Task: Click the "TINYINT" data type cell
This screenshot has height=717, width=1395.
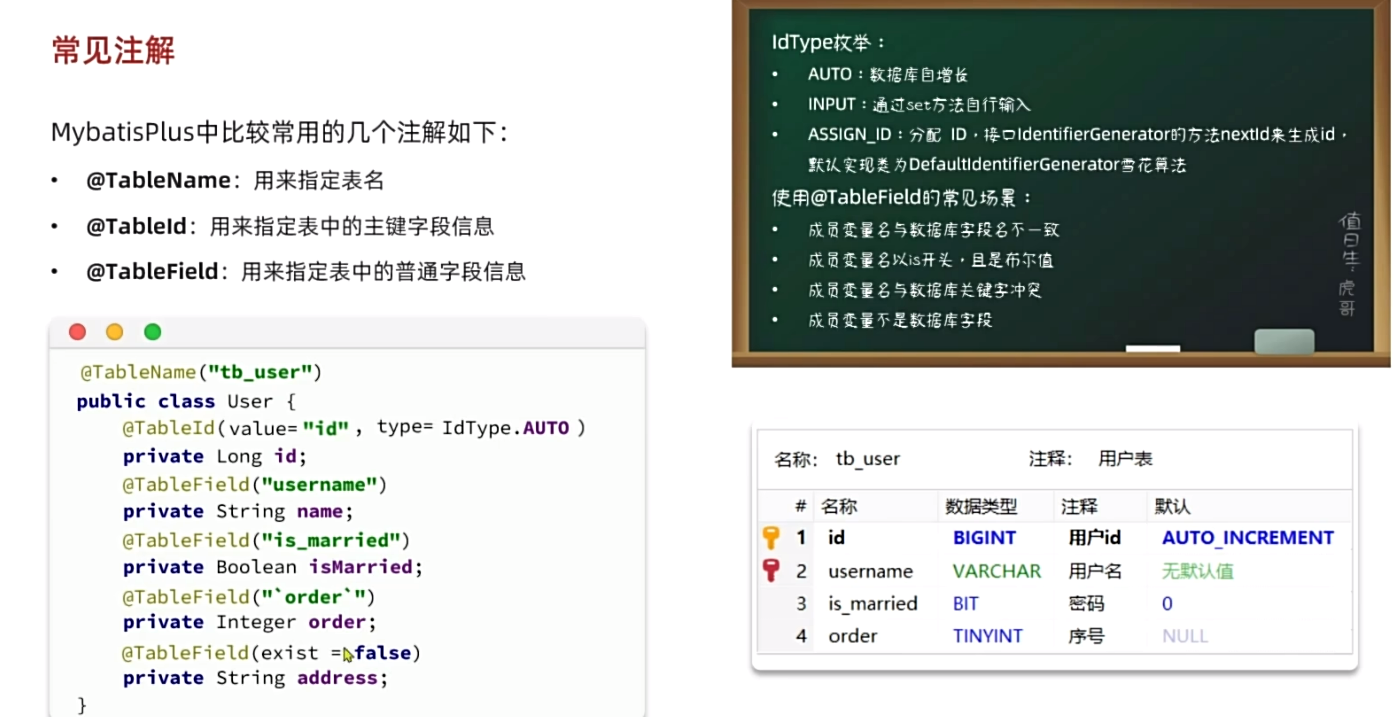Action: pyautogui.click(x=988, y=635)
